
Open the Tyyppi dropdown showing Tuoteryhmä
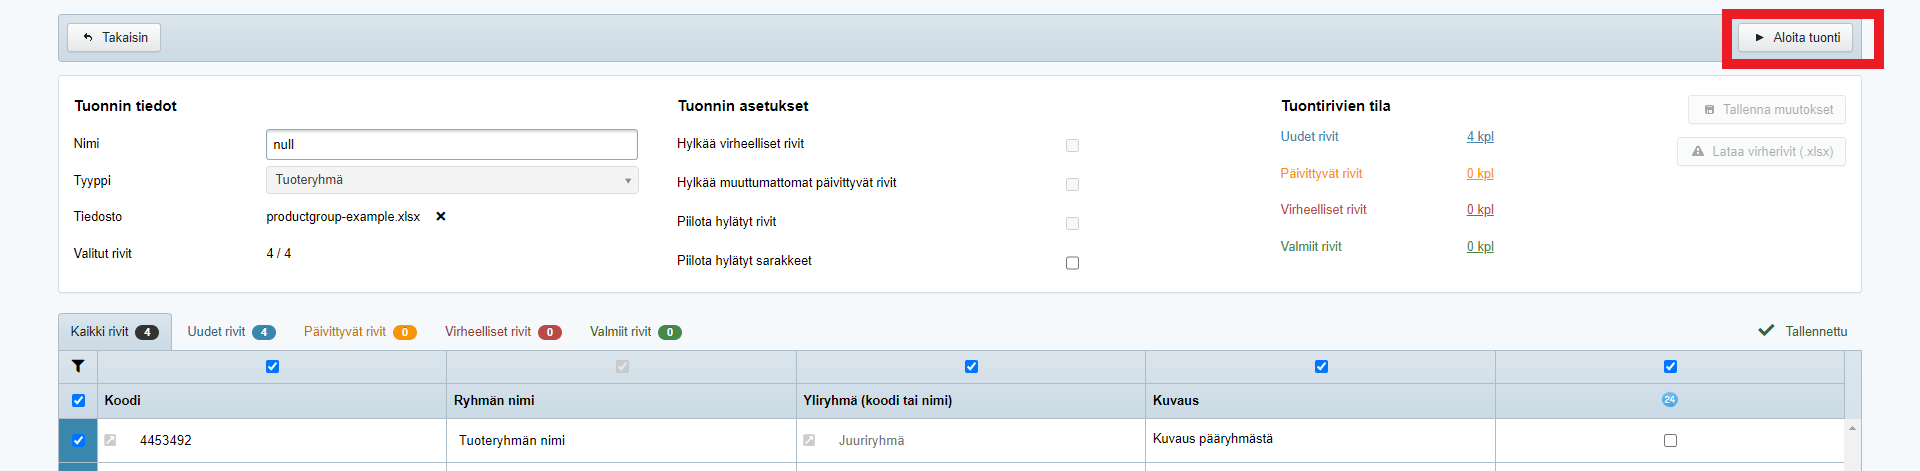[452, 180]
